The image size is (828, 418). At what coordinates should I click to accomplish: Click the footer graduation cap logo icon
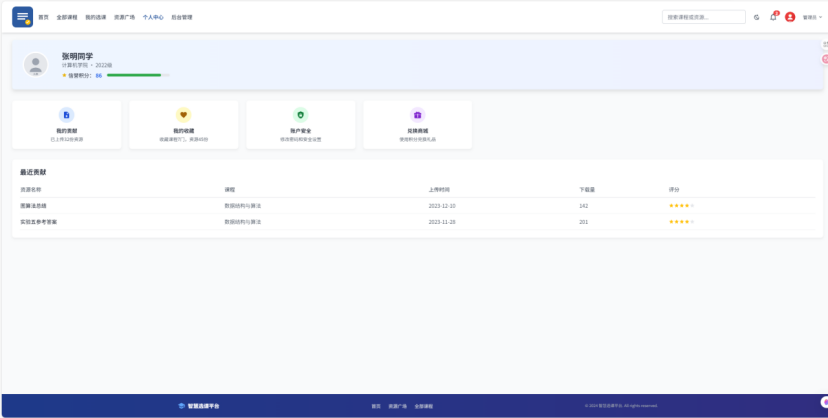click(x=182, y=406)
